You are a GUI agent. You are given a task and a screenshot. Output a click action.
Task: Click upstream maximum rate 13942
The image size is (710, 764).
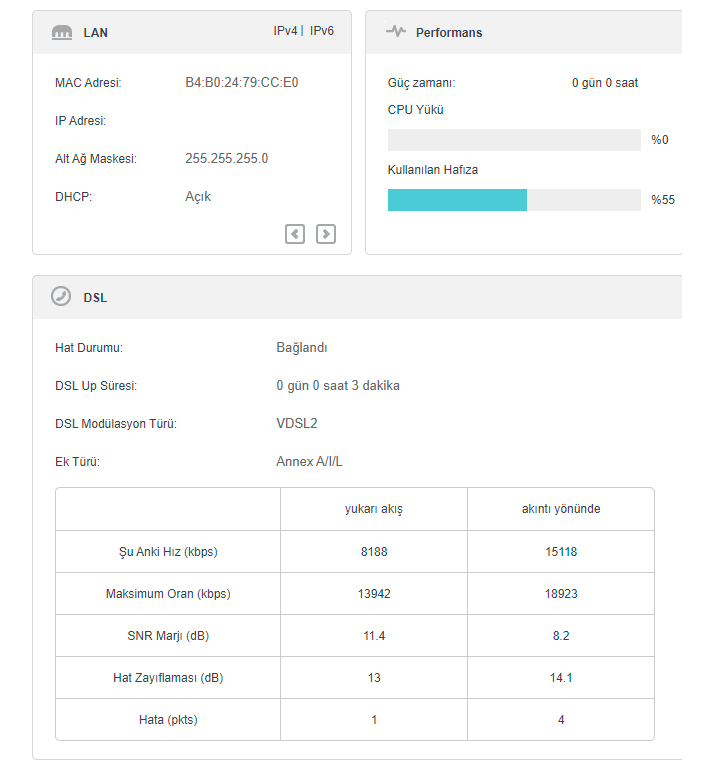[374, 593]
